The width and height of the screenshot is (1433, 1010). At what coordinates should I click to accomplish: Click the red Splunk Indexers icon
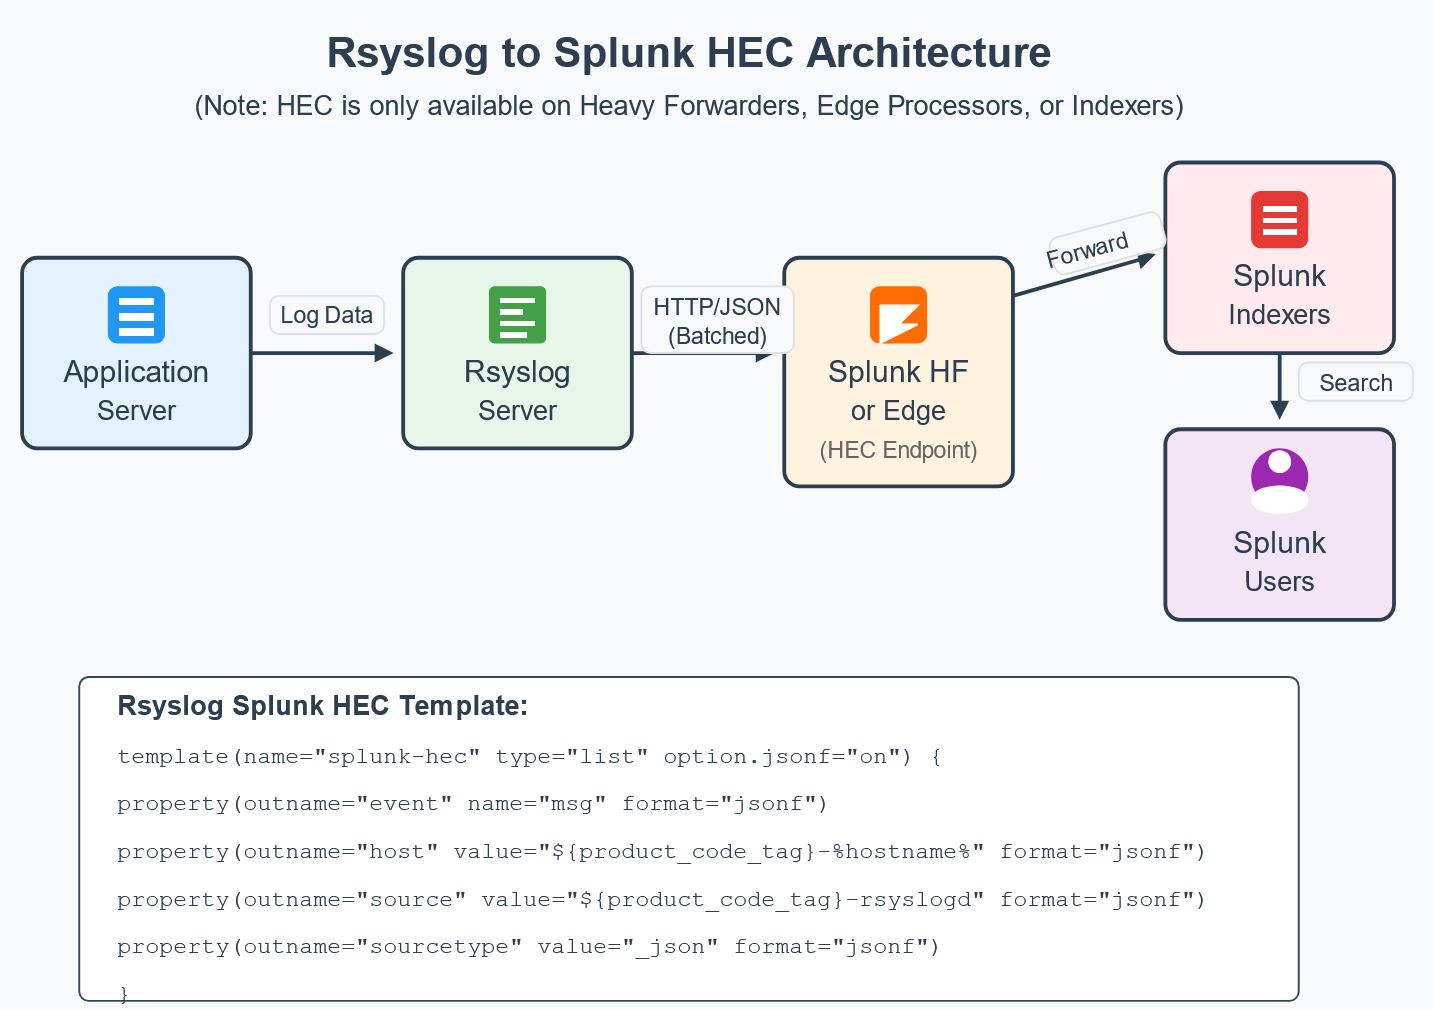click(x=1279, y=219)
